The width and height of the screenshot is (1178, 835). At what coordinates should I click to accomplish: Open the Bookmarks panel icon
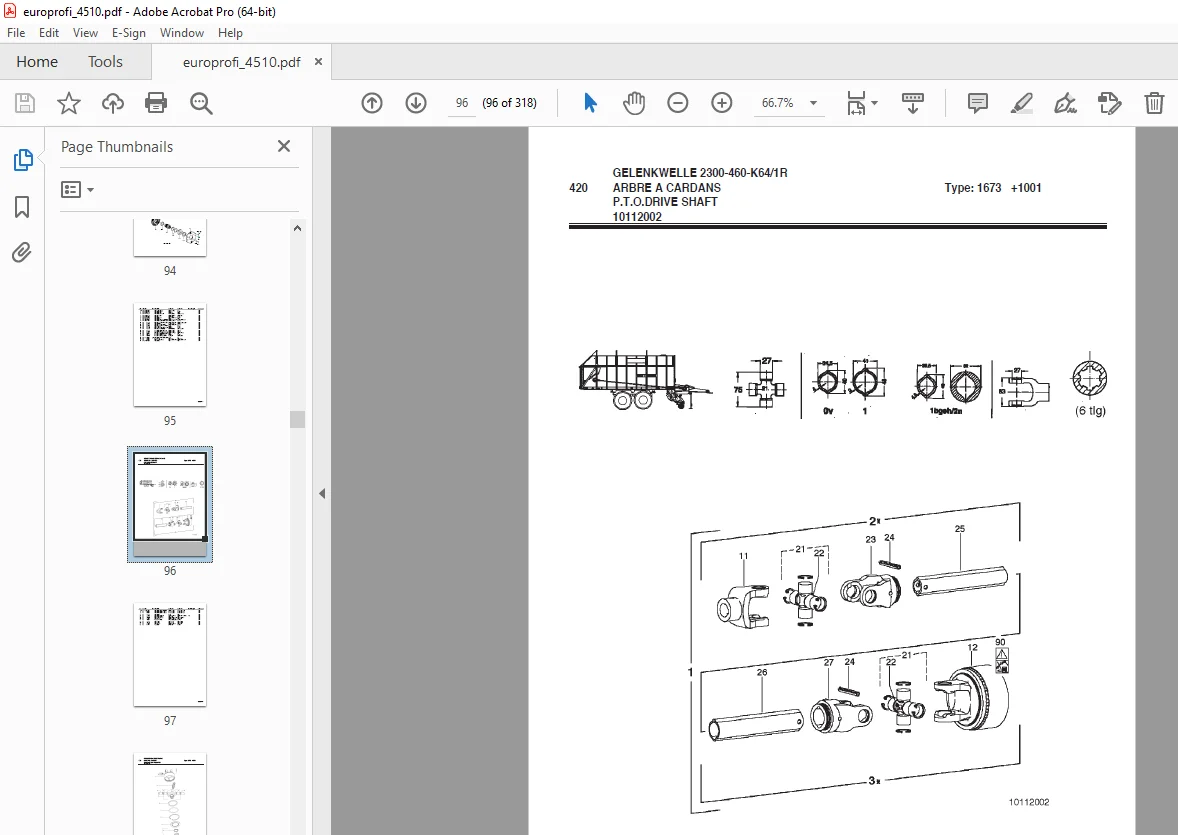click(x=22, y=207)
